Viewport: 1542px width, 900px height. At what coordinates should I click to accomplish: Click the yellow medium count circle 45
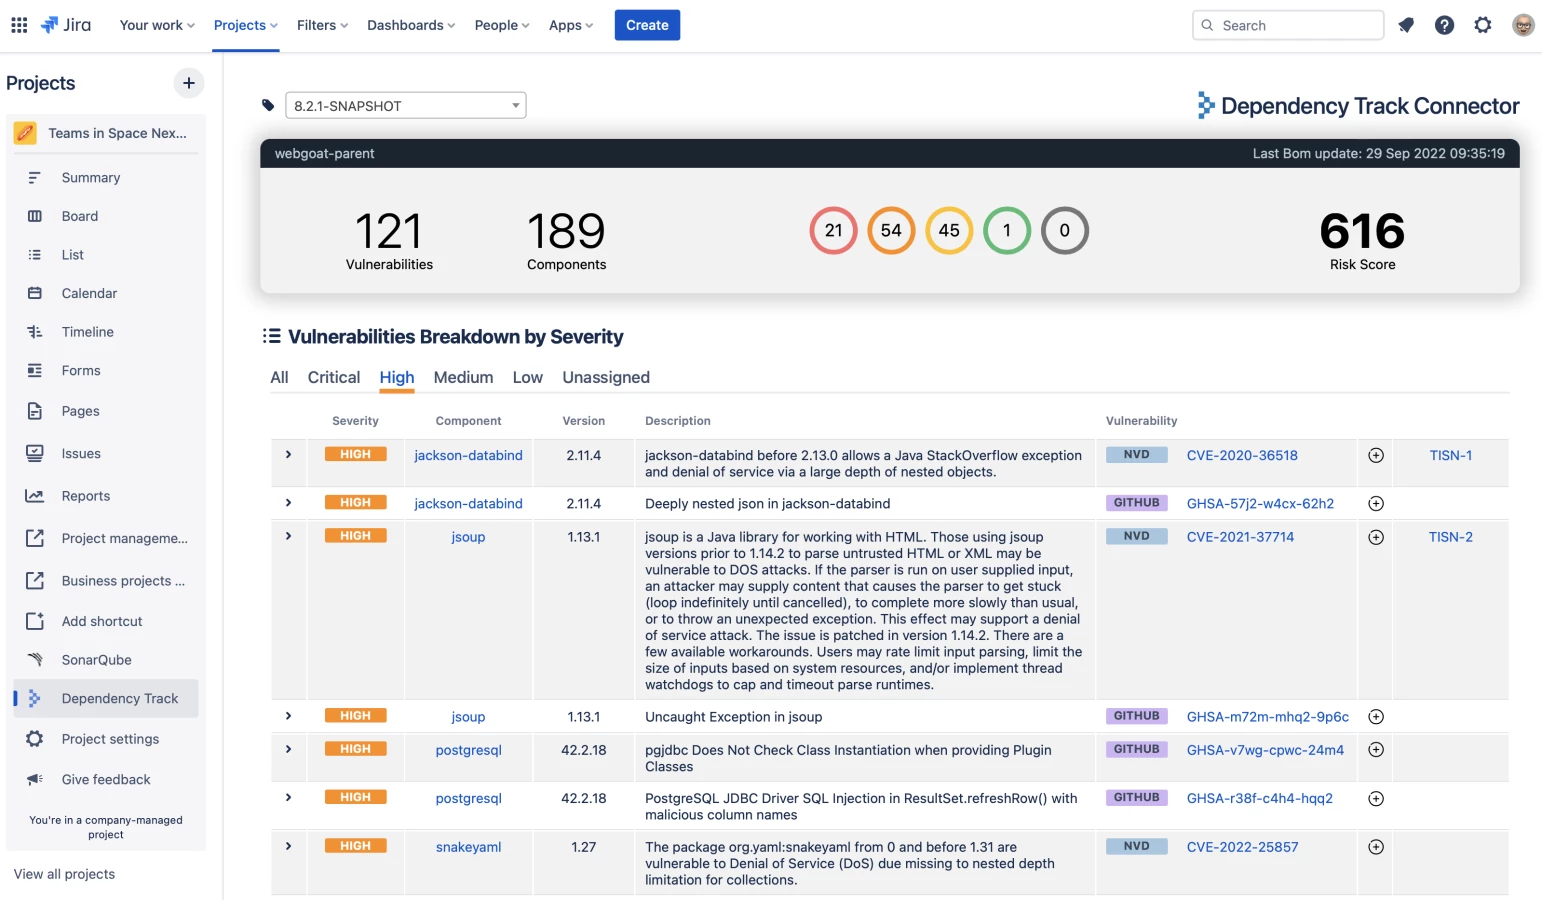tap(949, 231)
